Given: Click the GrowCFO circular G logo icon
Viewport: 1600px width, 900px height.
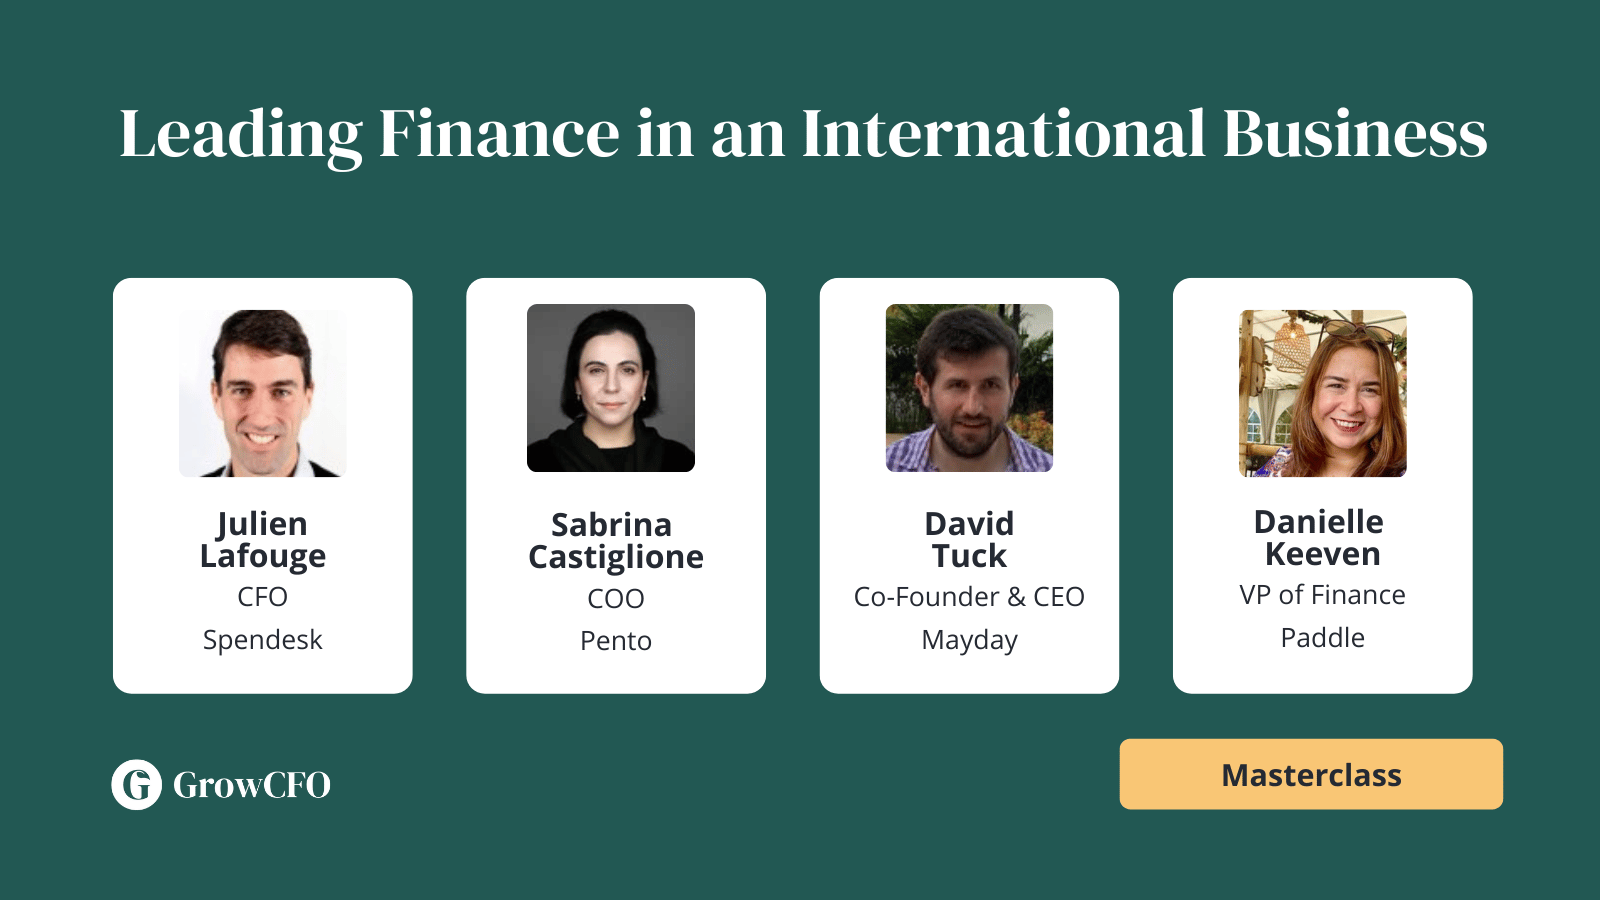Looking at the screenshot, I should tap(136, 784).
